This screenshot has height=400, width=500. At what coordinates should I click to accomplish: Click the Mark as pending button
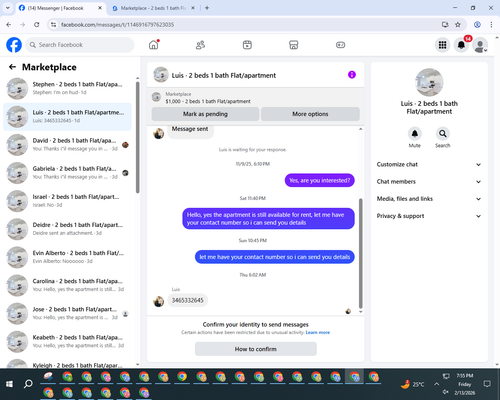pyautogui.click(x=205, y=114)
